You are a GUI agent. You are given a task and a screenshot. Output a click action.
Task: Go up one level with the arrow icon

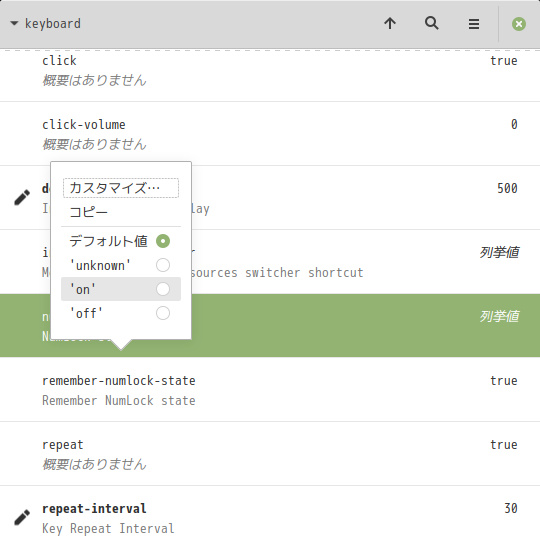[x=390, y=24]
